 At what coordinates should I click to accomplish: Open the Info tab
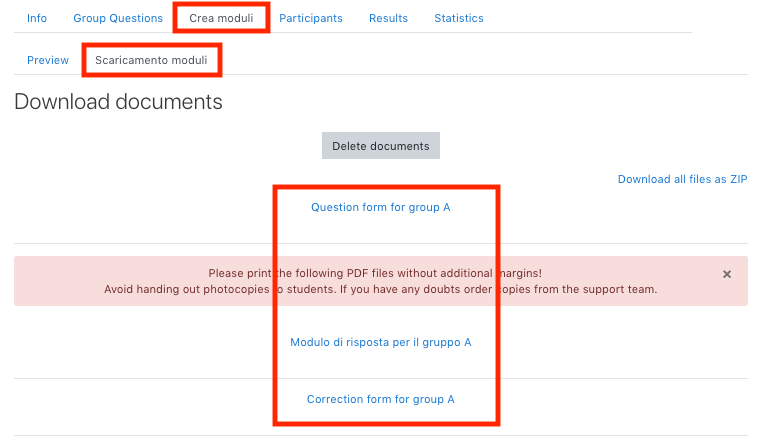pos(37,18)
